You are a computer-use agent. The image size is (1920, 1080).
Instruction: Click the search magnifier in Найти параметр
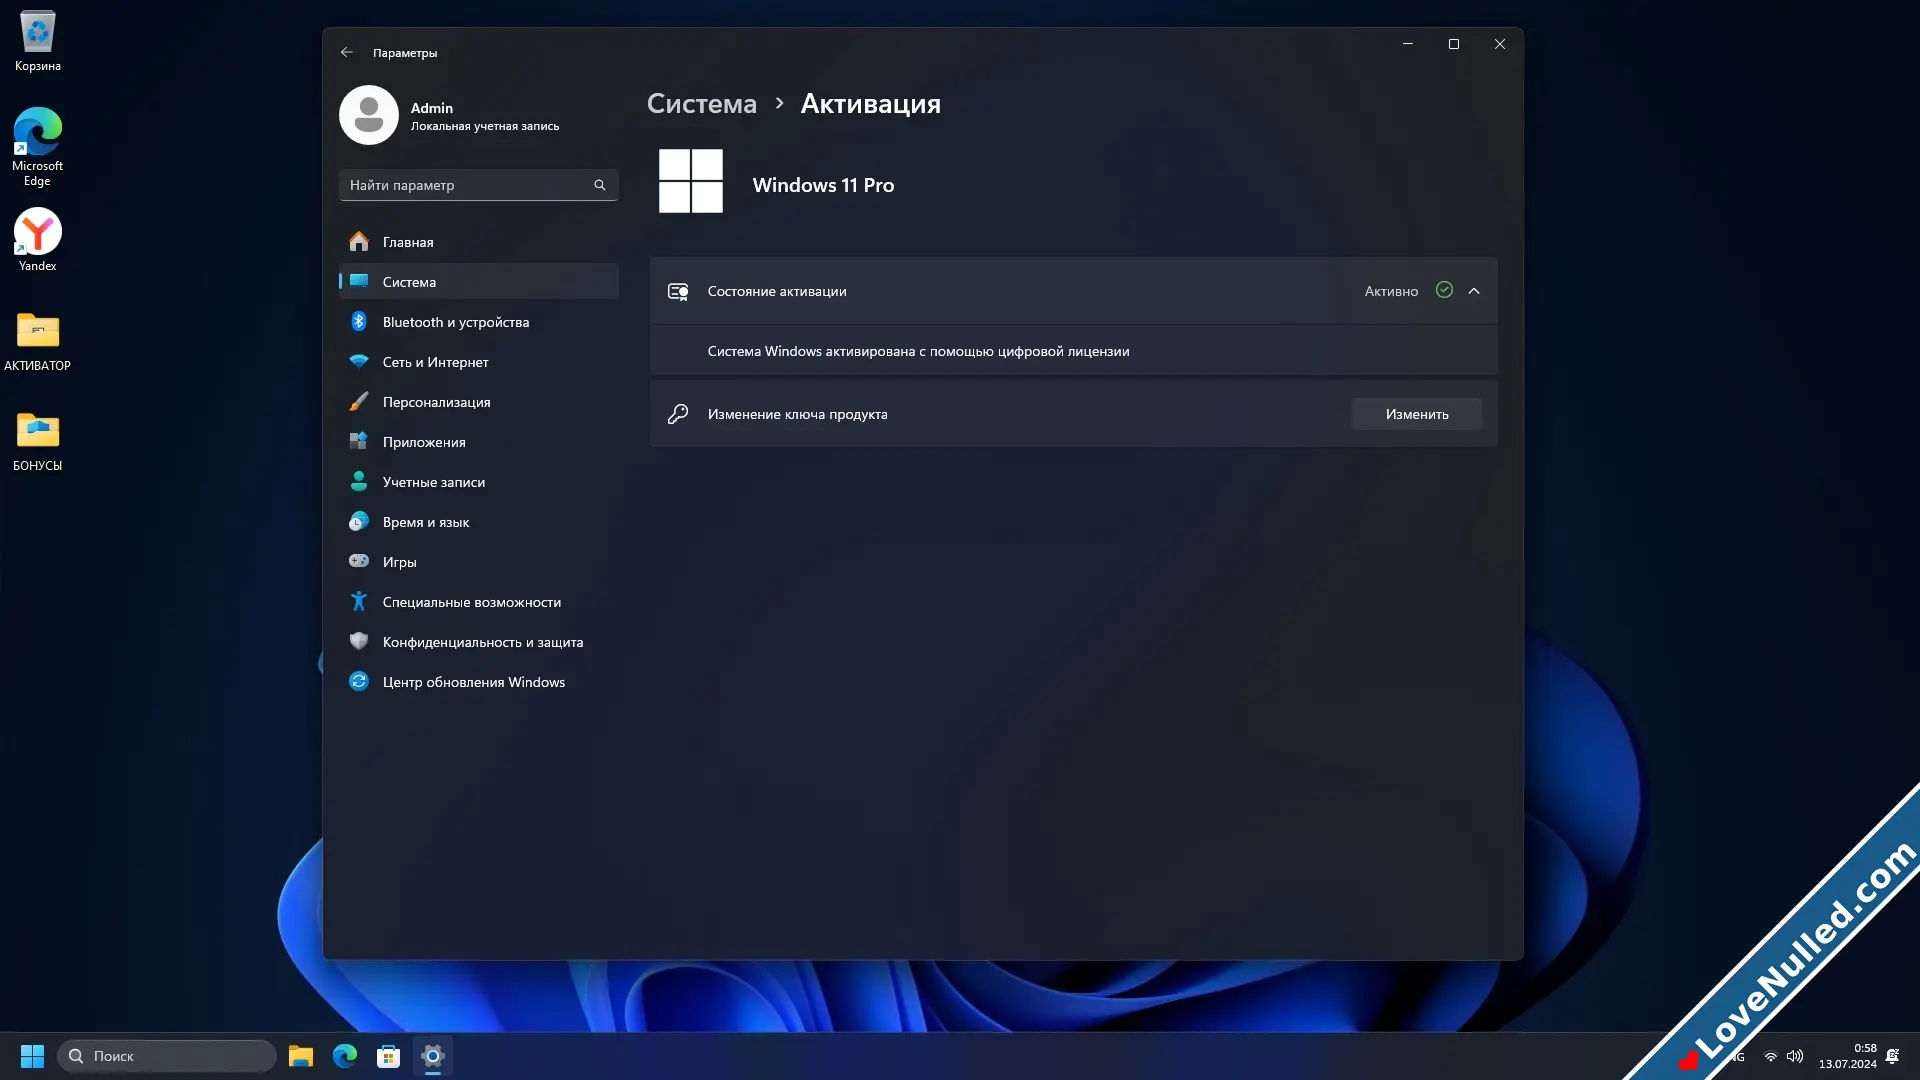[x=600, y=185]
